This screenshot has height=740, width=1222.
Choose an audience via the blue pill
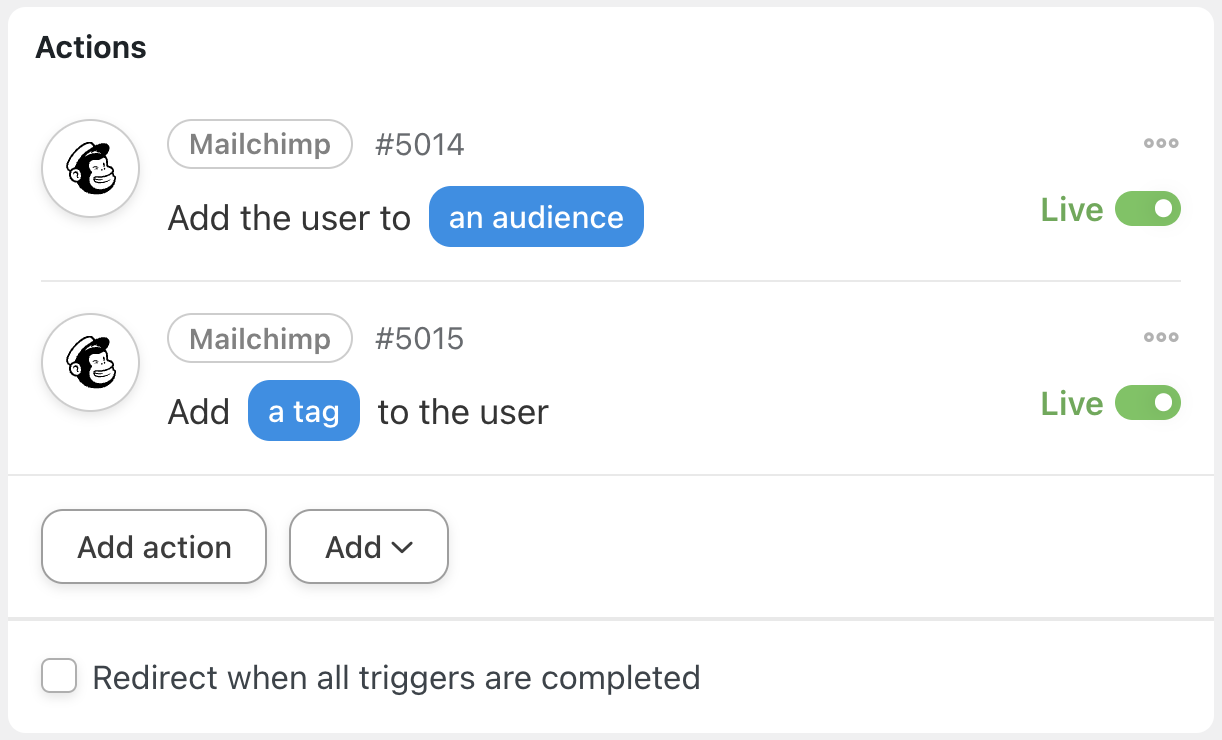(536, 217)
